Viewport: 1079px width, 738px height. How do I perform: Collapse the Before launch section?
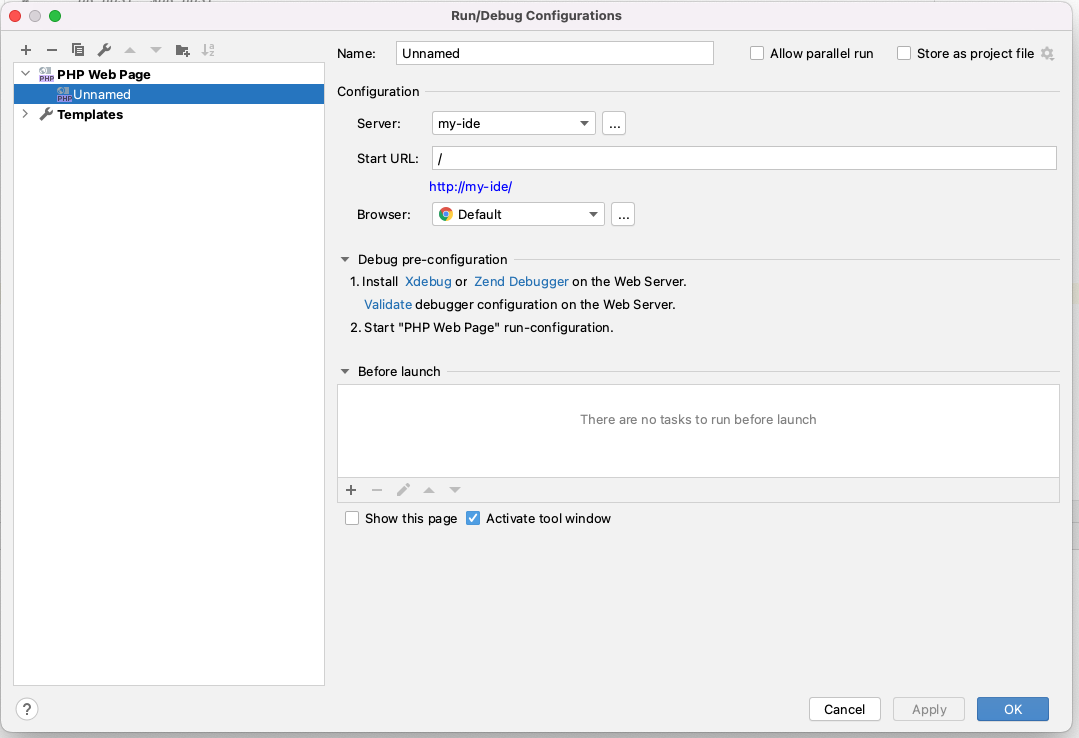(345, 371)
